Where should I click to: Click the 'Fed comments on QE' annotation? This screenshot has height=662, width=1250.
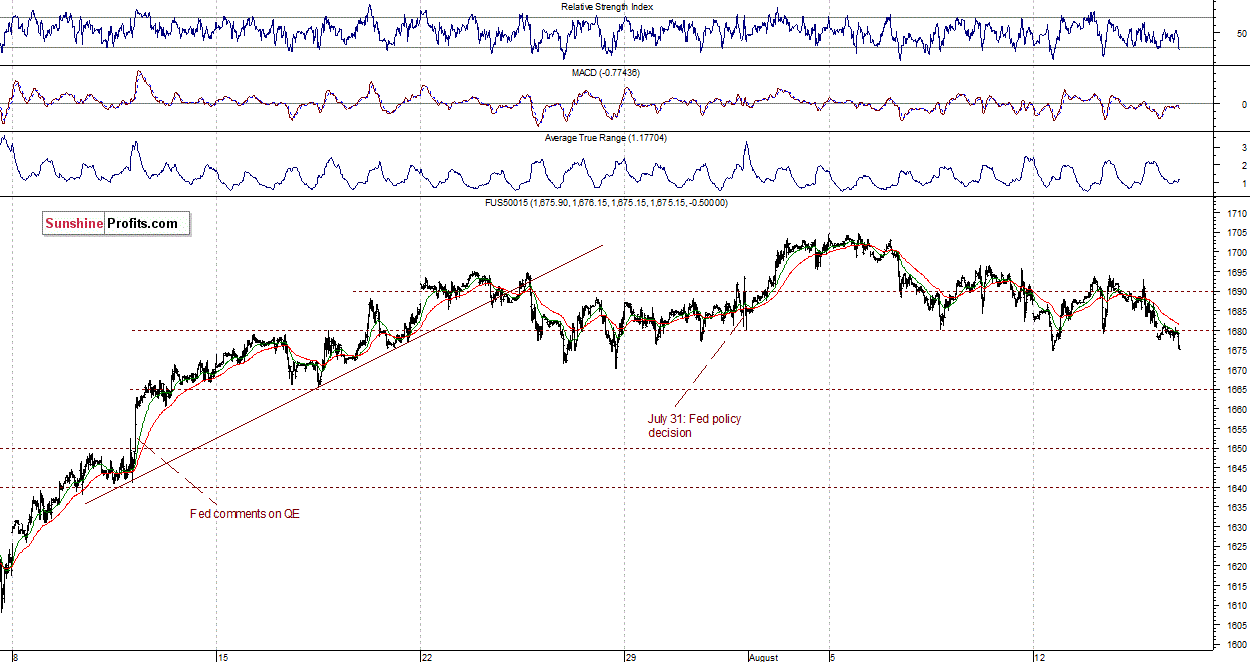coord(245,513)
